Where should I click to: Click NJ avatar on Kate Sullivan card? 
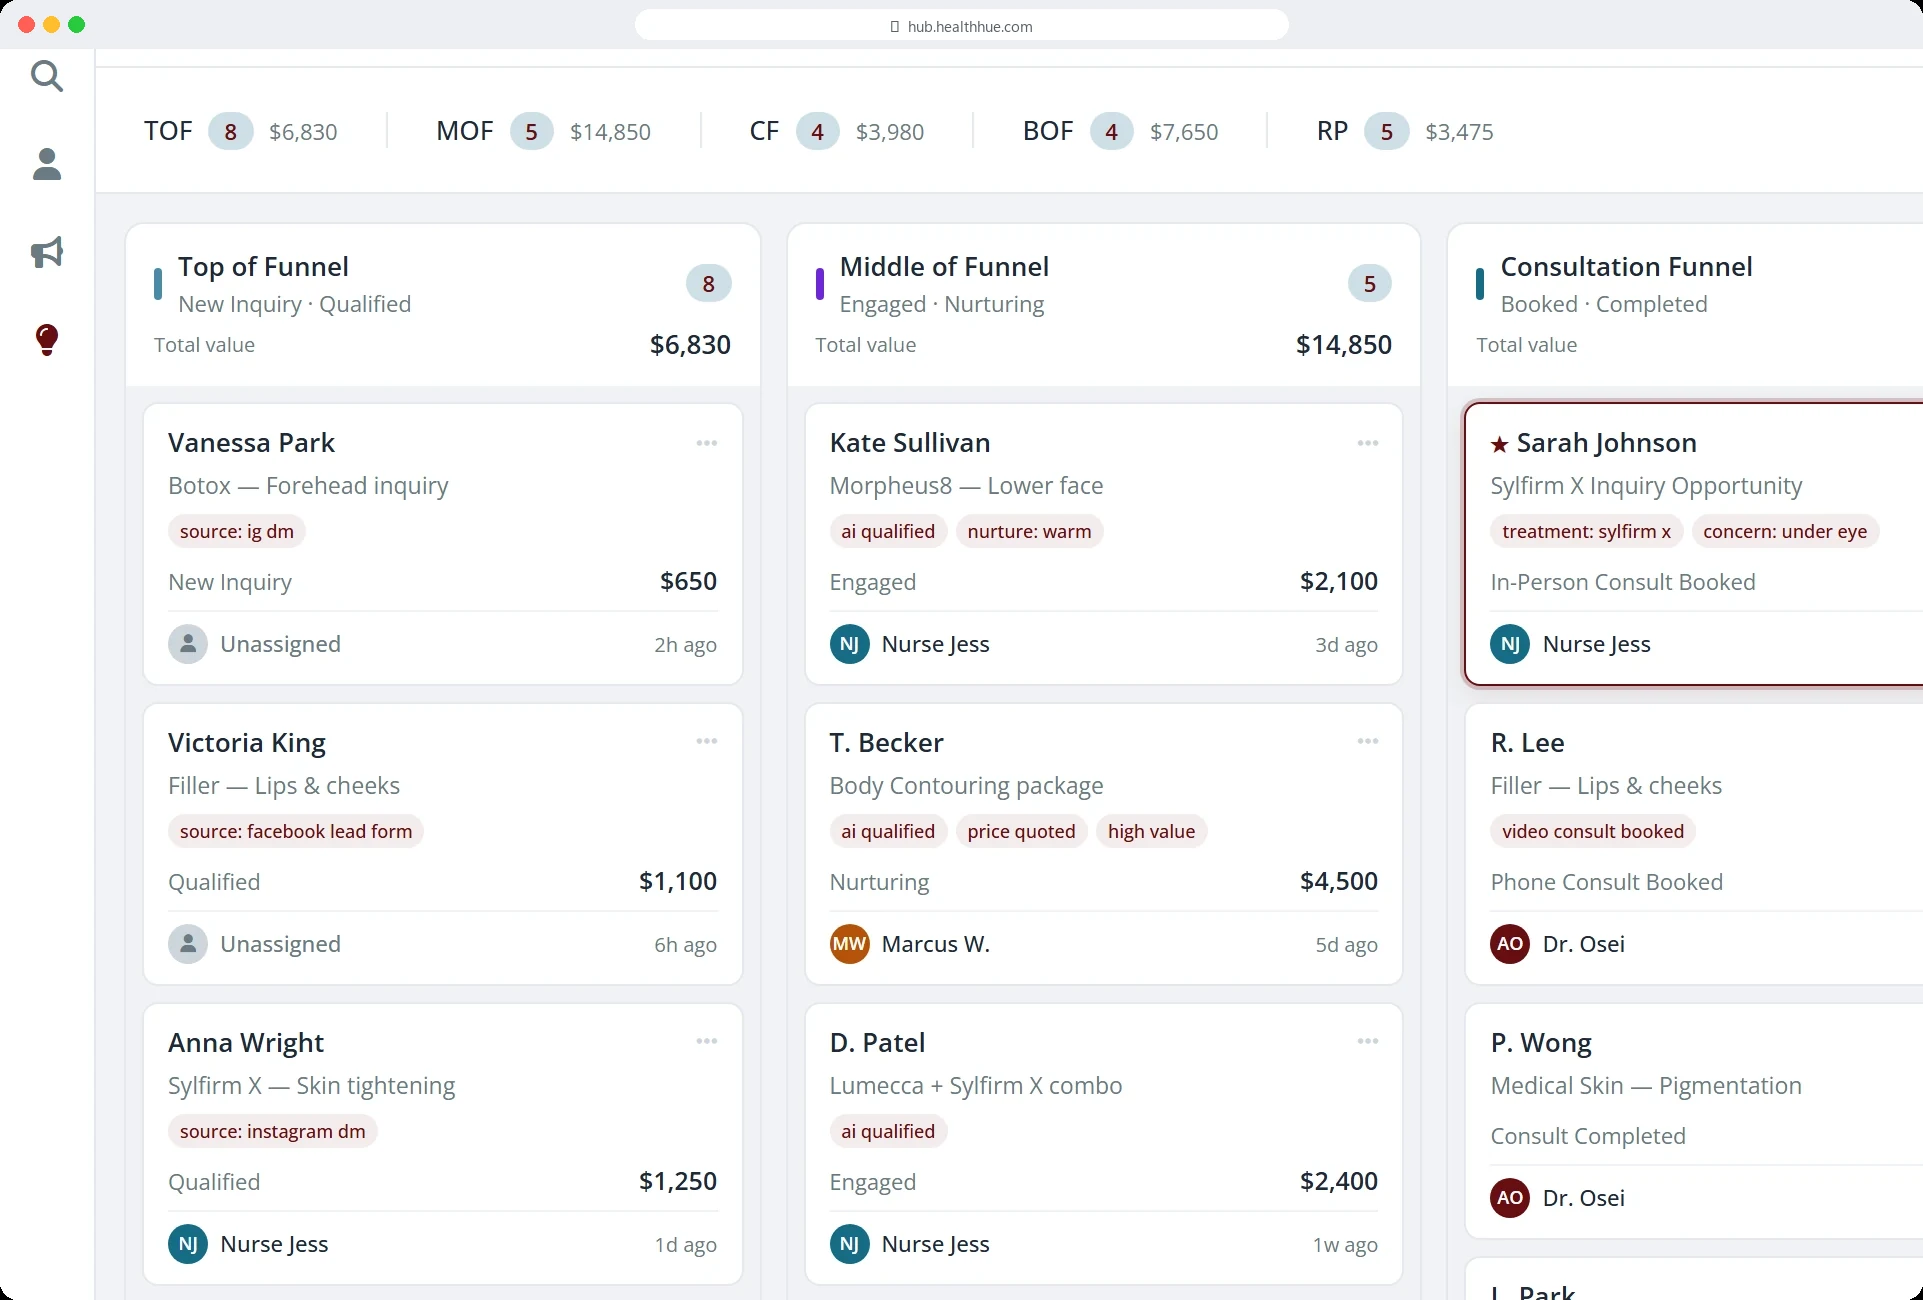(849, 644)
